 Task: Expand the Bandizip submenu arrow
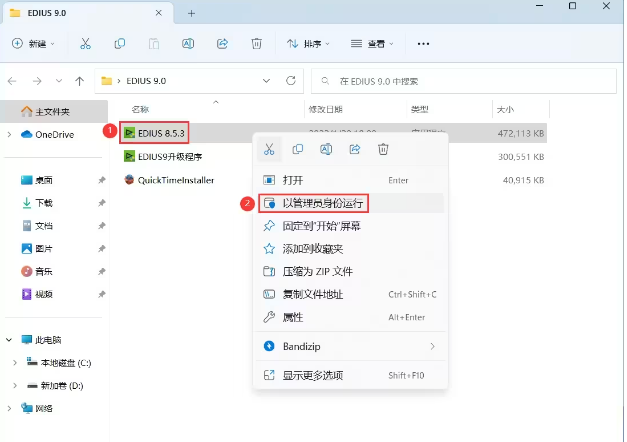(432, 346)
